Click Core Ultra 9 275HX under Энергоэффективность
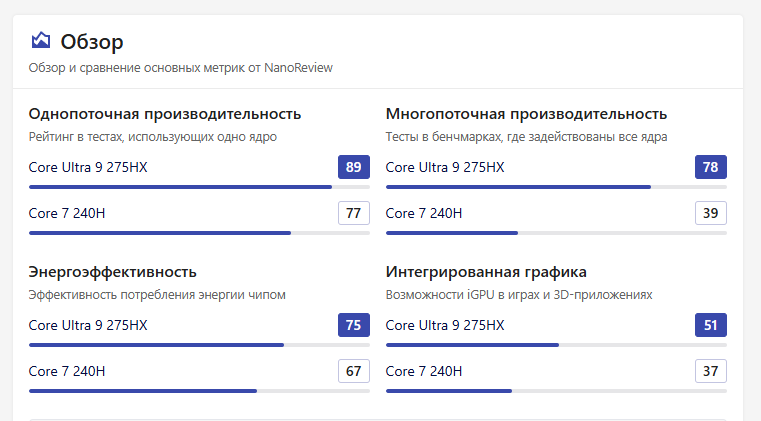This screenshot has width=761, height=421. point(88,325)
